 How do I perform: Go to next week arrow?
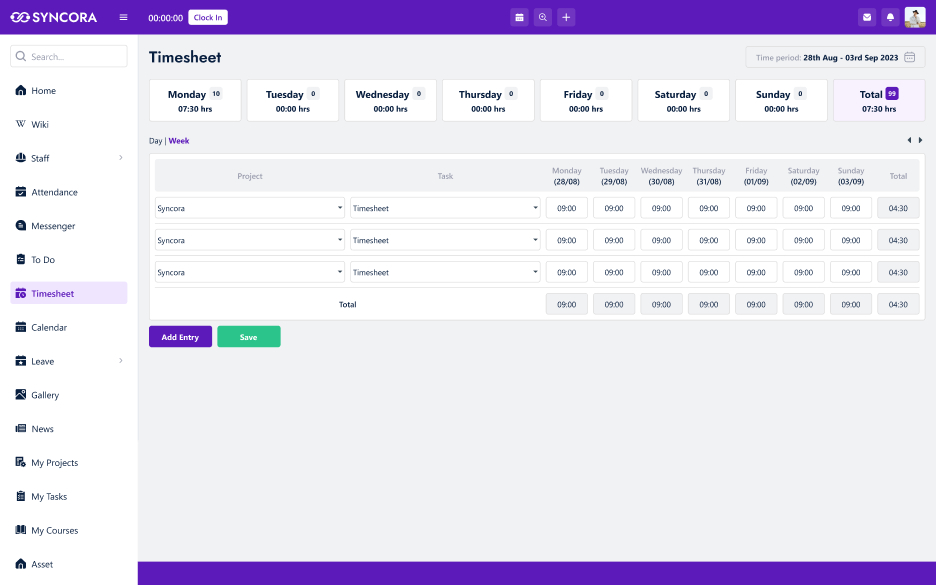(x=920, y=140)
